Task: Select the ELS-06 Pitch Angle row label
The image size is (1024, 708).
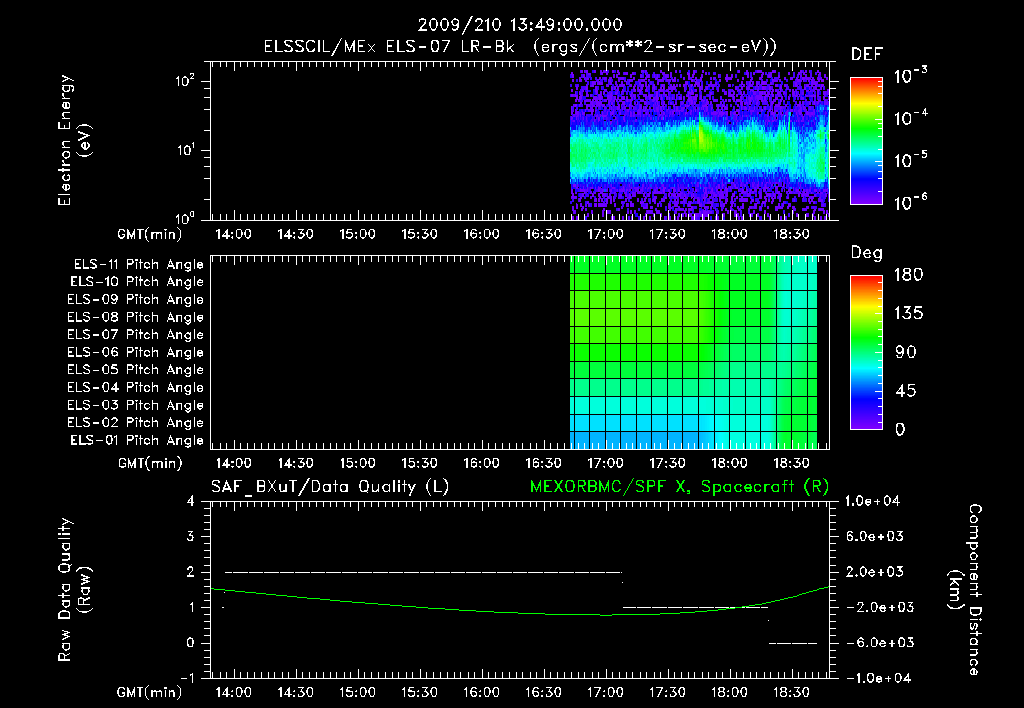Action: [x=136, y=353]
